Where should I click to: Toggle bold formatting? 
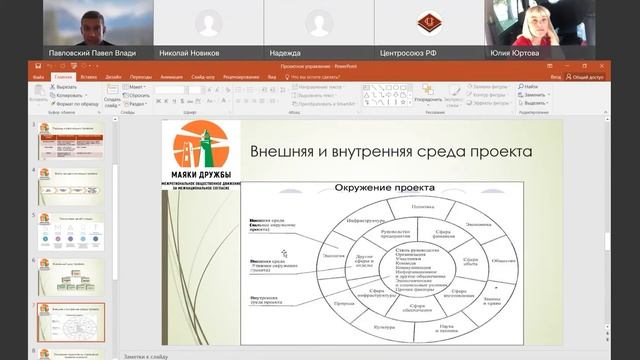pyautogui.click(x=158, y=101)
